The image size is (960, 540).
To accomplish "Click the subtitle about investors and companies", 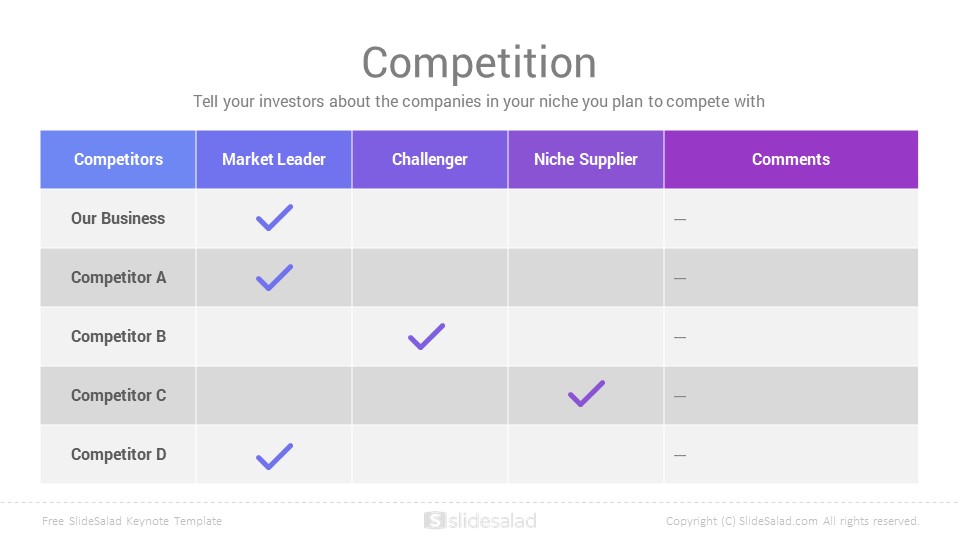I will coord(479,101).
